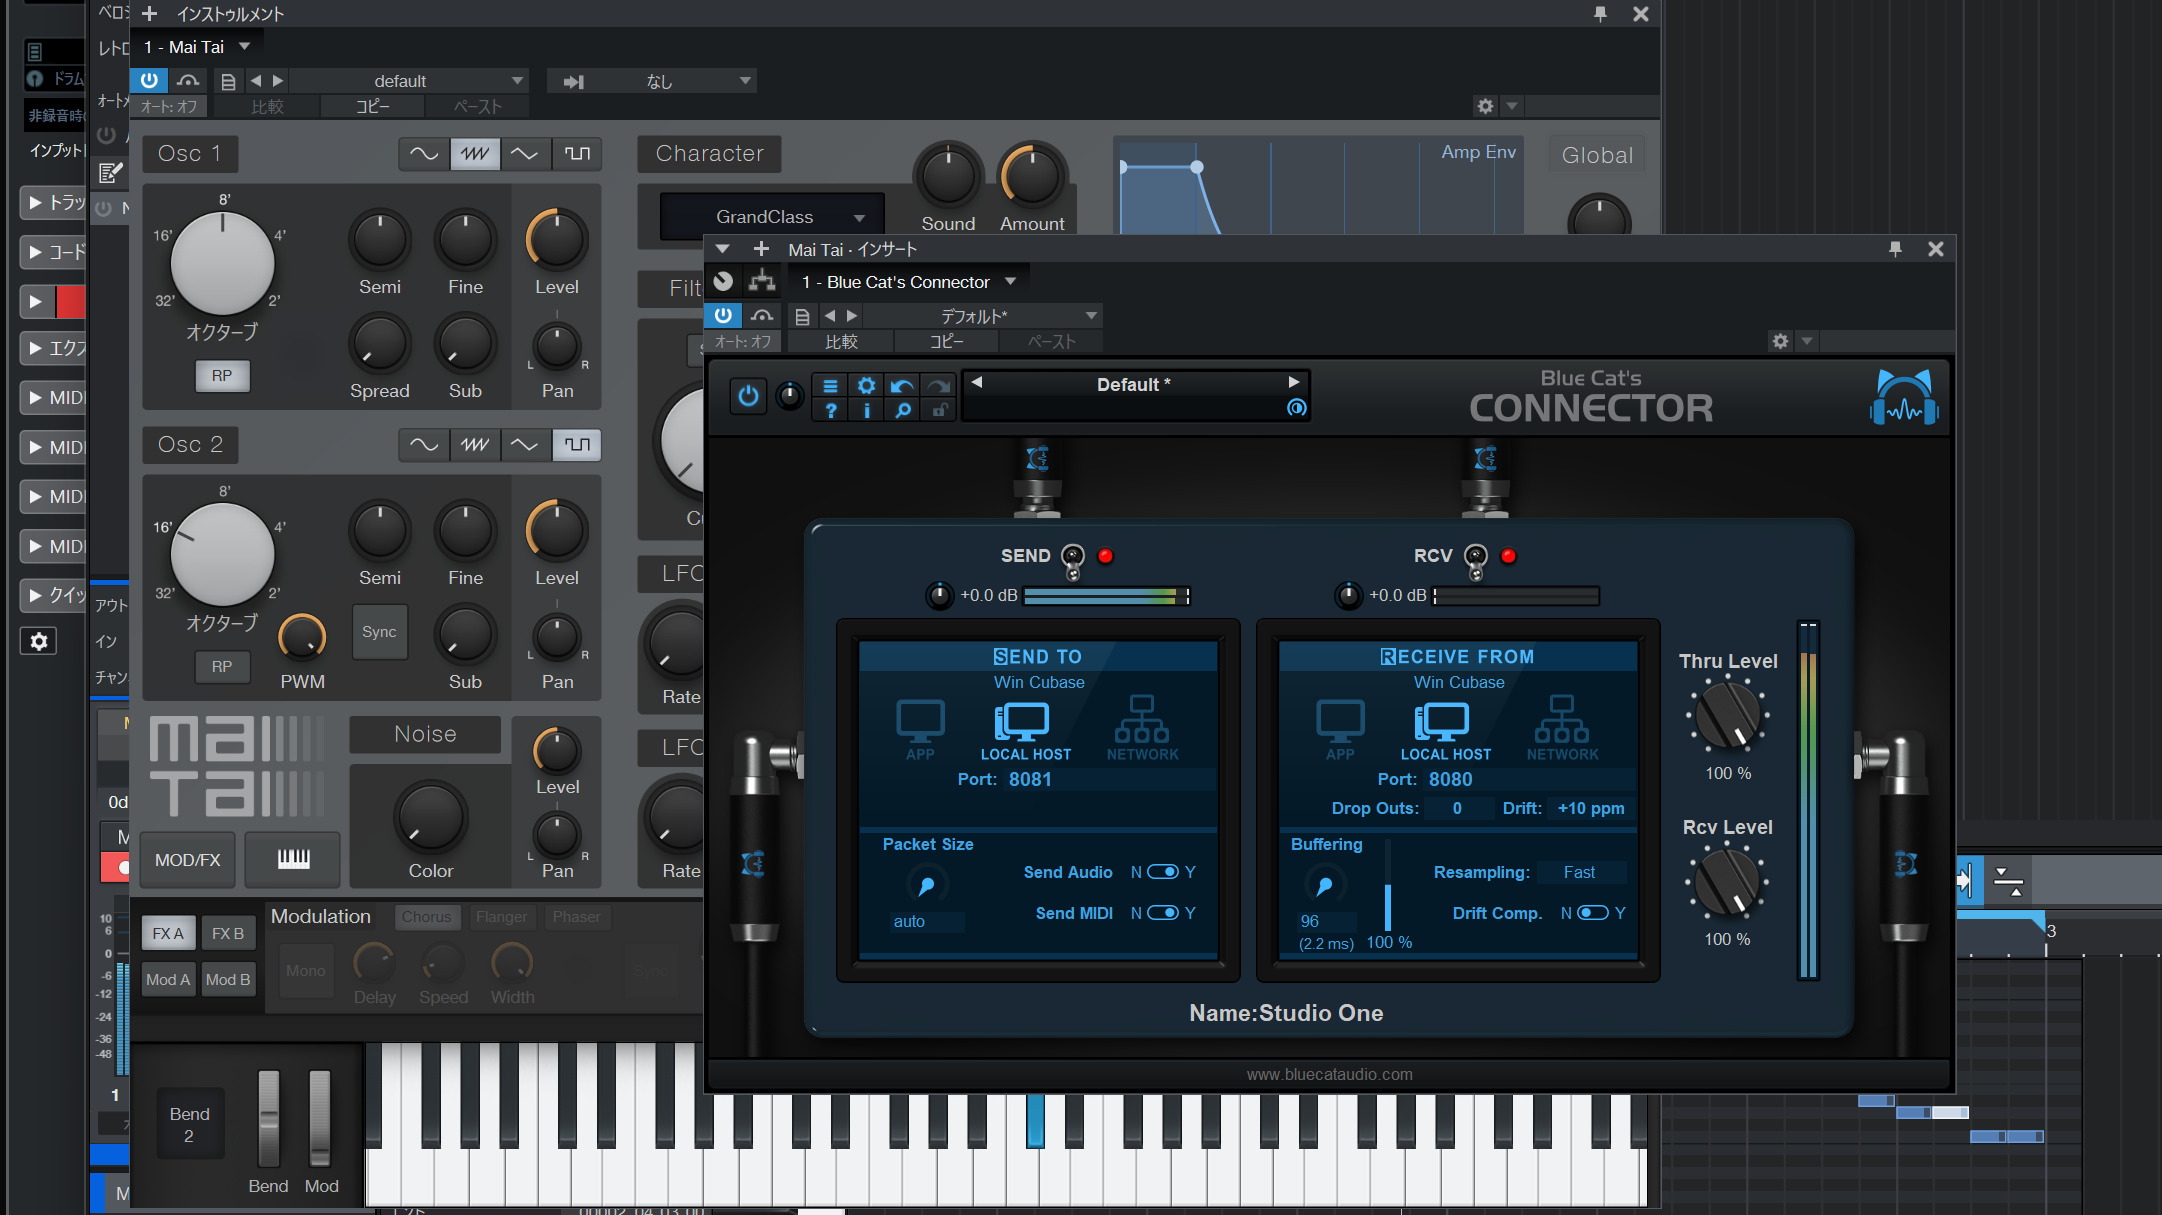Switch to Mod B tab
Viewport: 2162px width, 1215px height.
click(228, 980)
